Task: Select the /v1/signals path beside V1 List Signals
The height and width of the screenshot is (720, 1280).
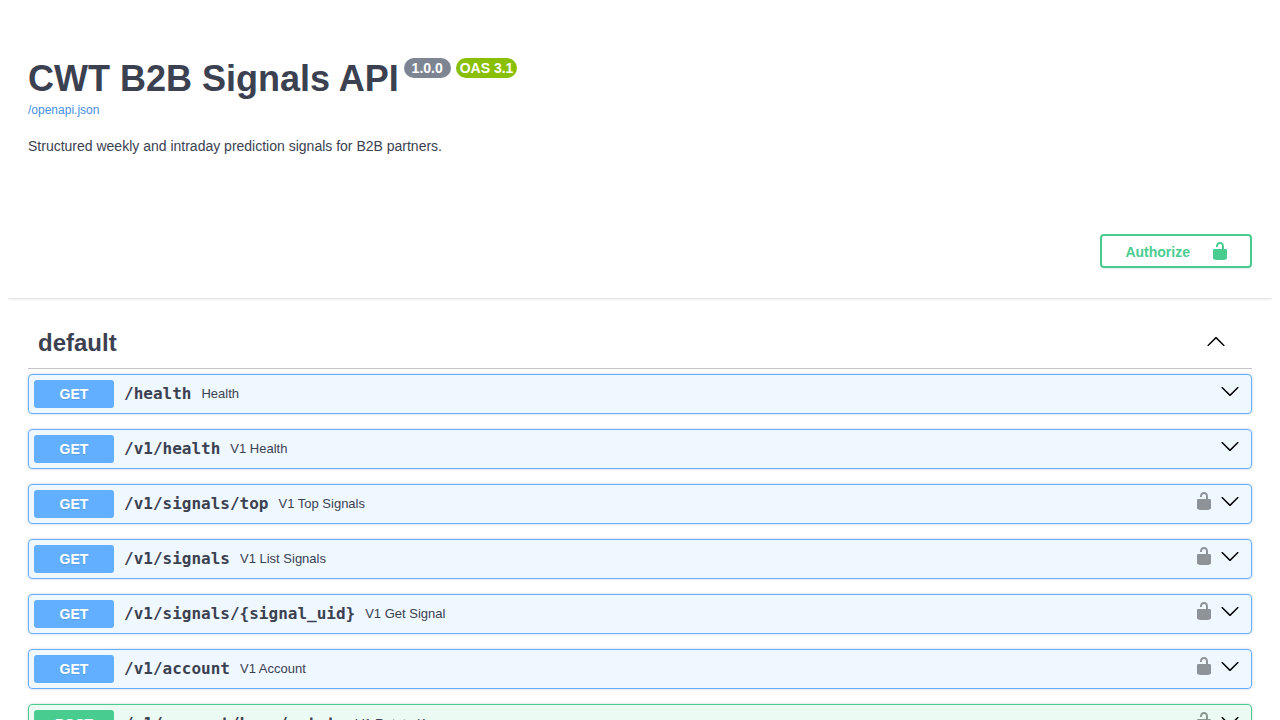Action: pos(177,559)
